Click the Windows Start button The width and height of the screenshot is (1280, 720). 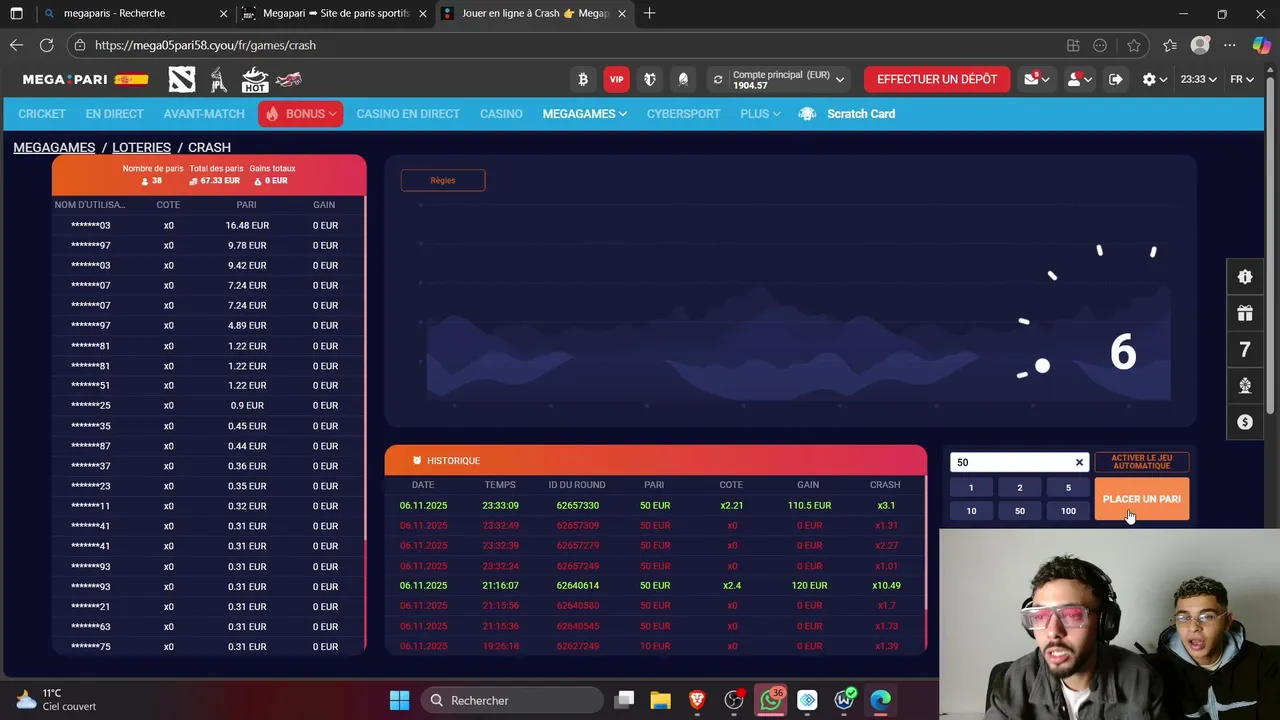(399, 700)
